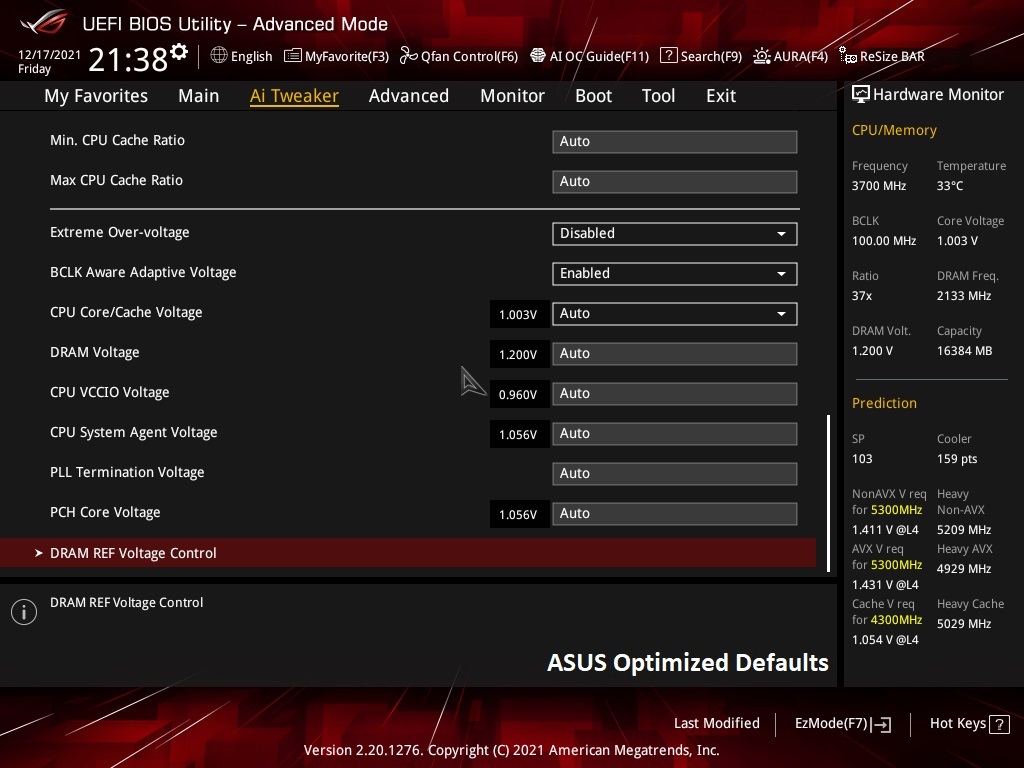Click the ROG logo icon
The width and height of the screenshot is (1024, 768).
coord(44,22)
